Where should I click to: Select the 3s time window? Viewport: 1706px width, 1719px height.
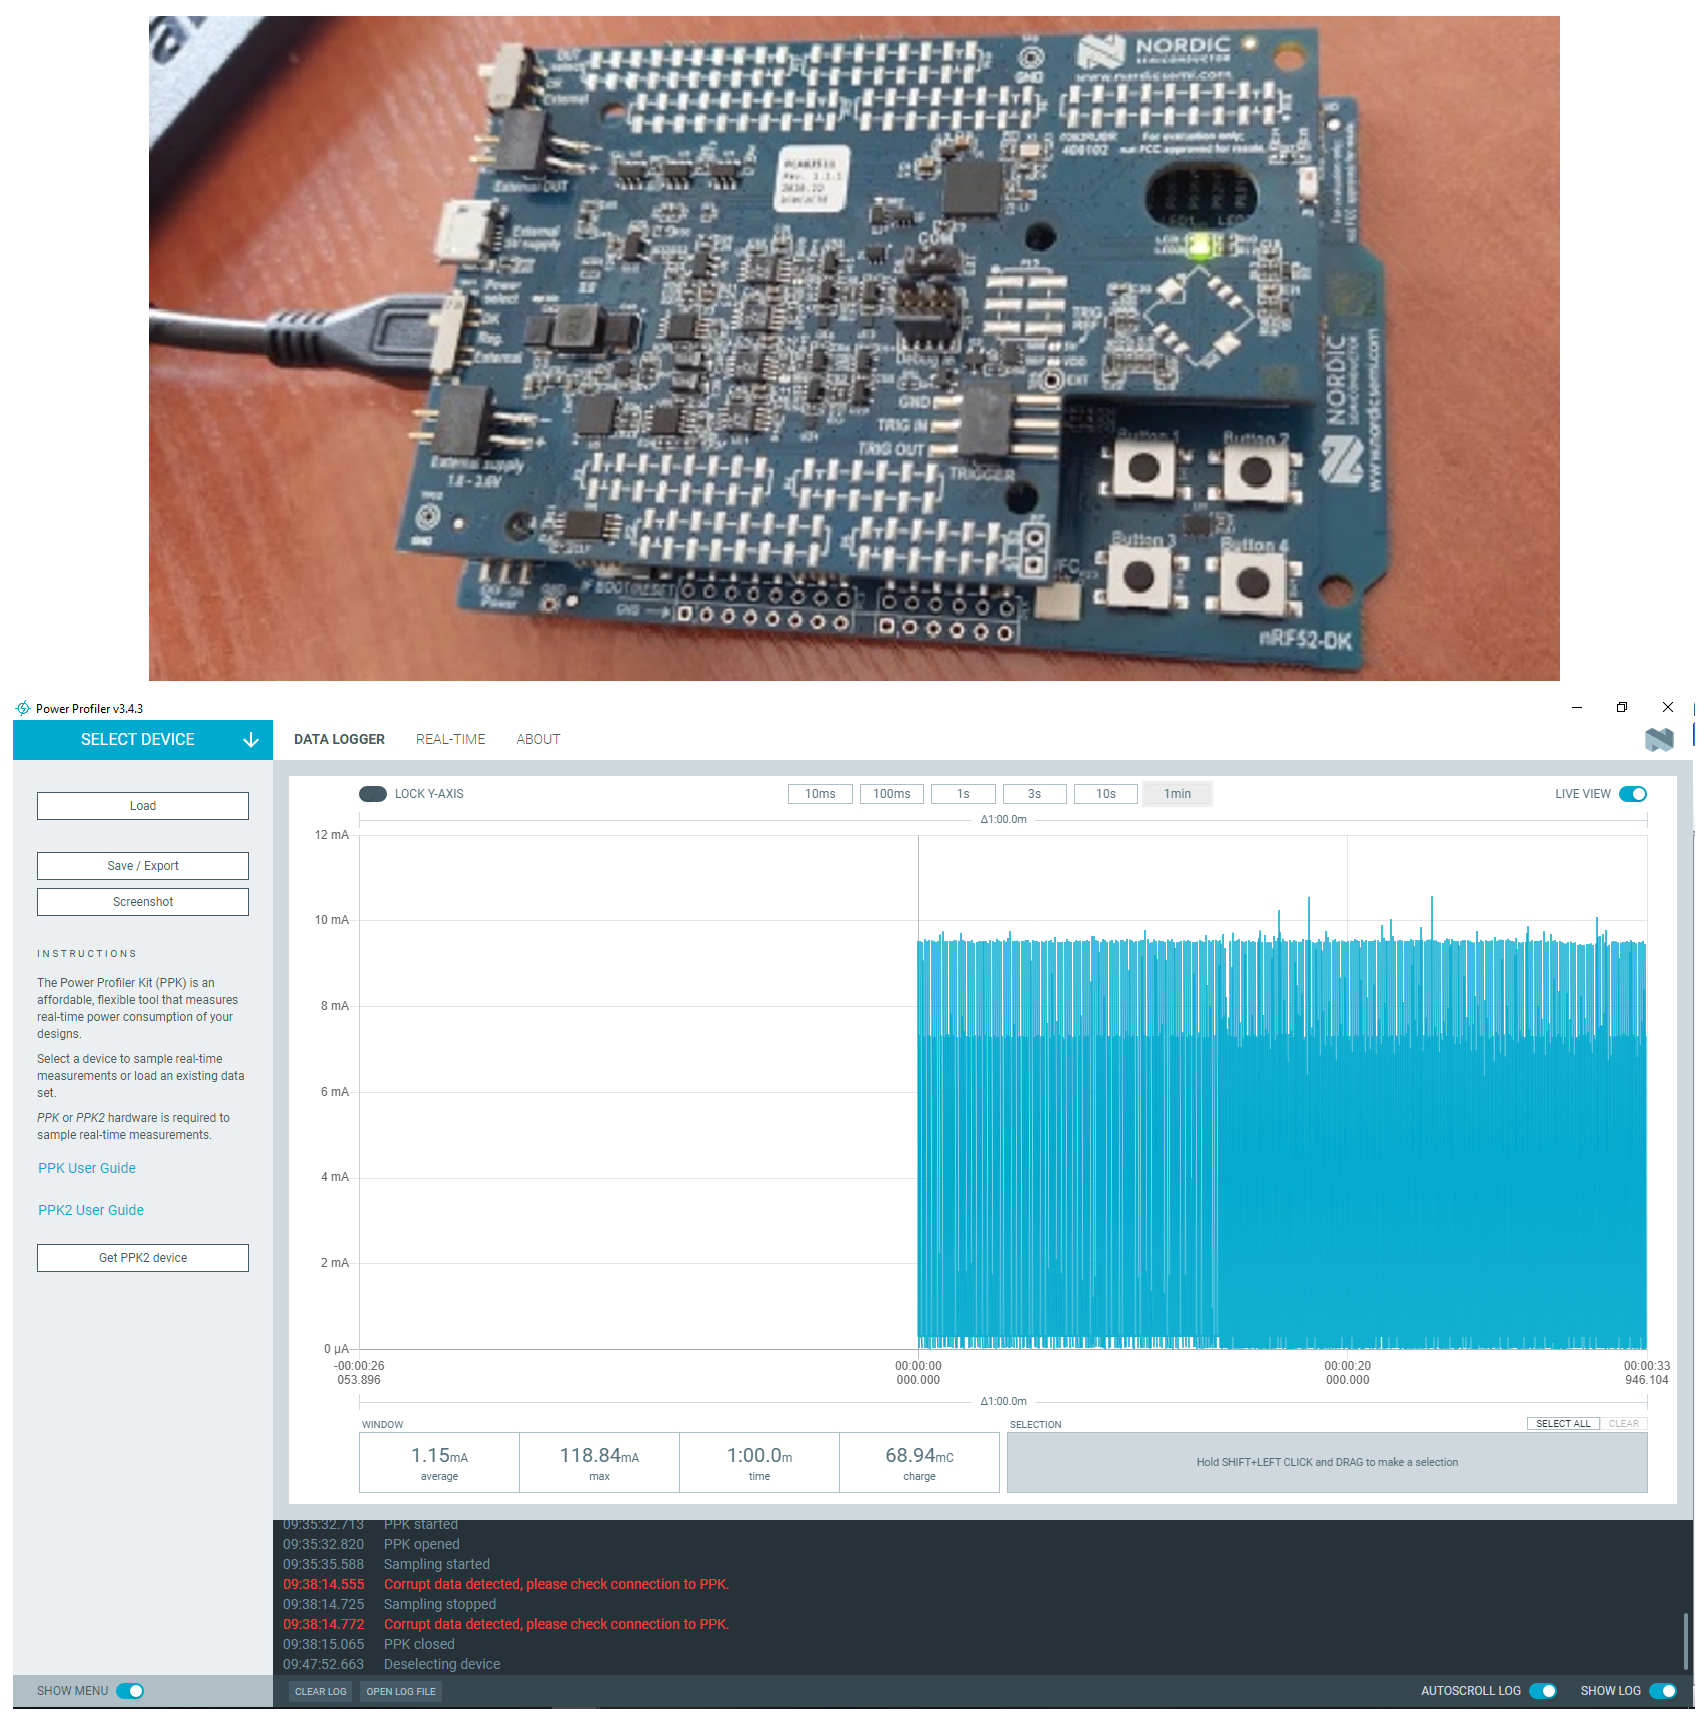1034,793
